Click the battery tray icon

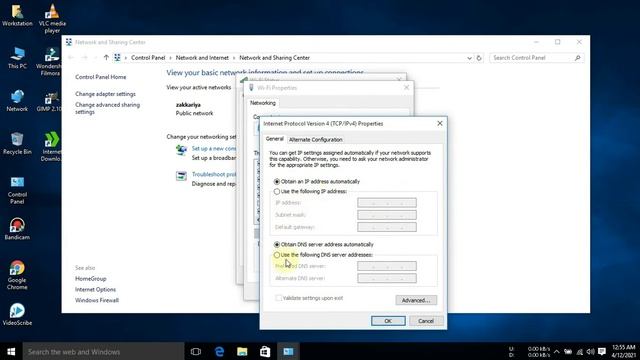pyautogui.click(x=568, y=351)
